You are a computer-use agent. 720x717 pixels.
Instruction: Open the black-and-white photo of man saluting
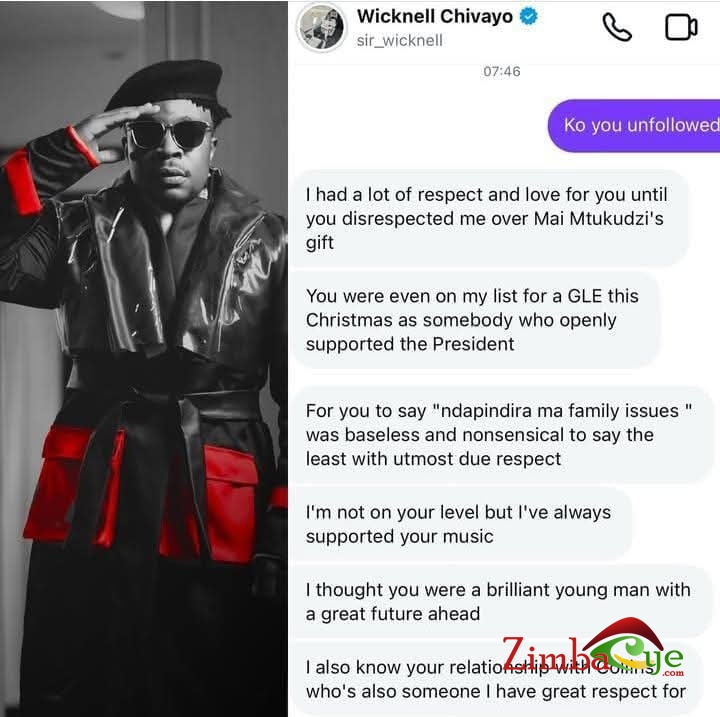click(144, 358)
